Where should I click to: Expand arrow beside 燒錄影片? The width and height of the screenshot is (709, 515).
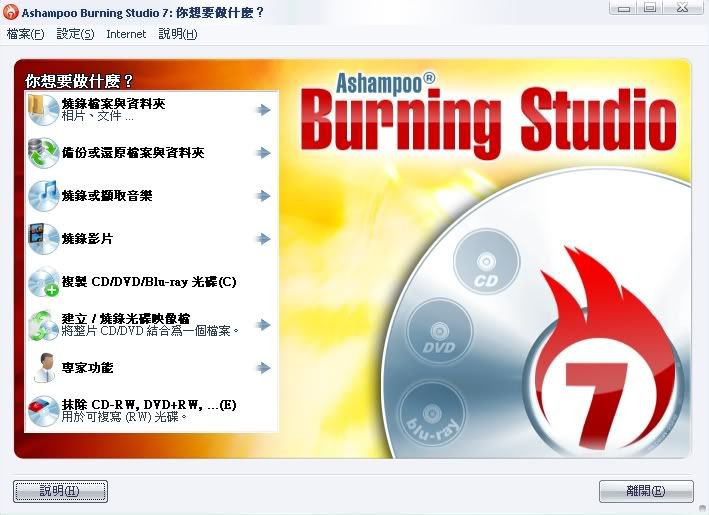point(263,239)
